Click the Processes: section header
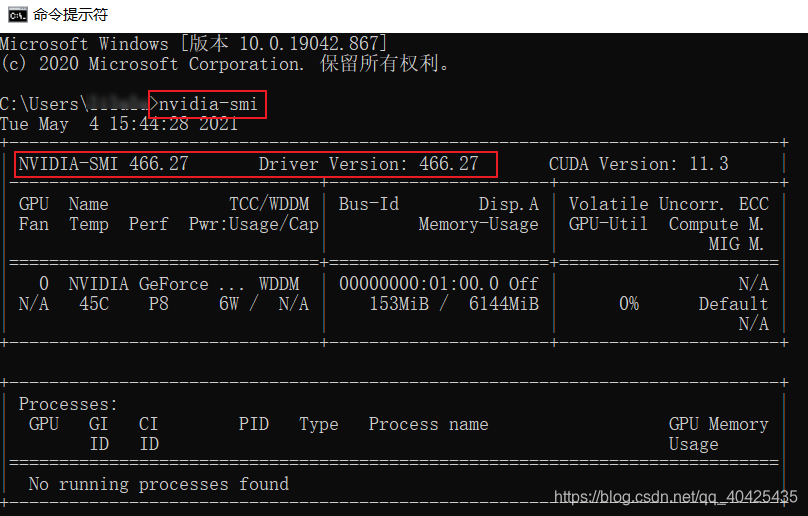This screenshot has width=808, height=516. [68, 404]
